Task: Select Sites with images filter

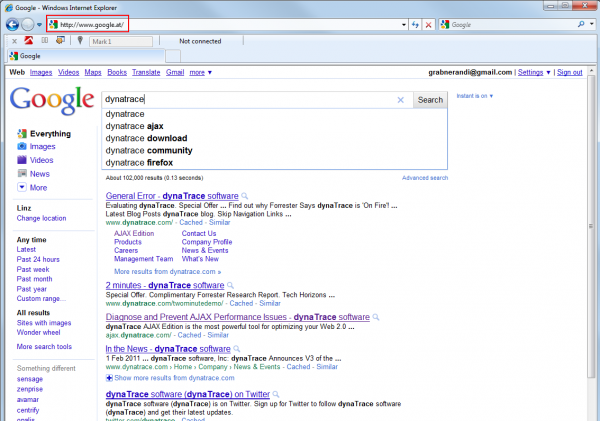Action: (44, 323)
